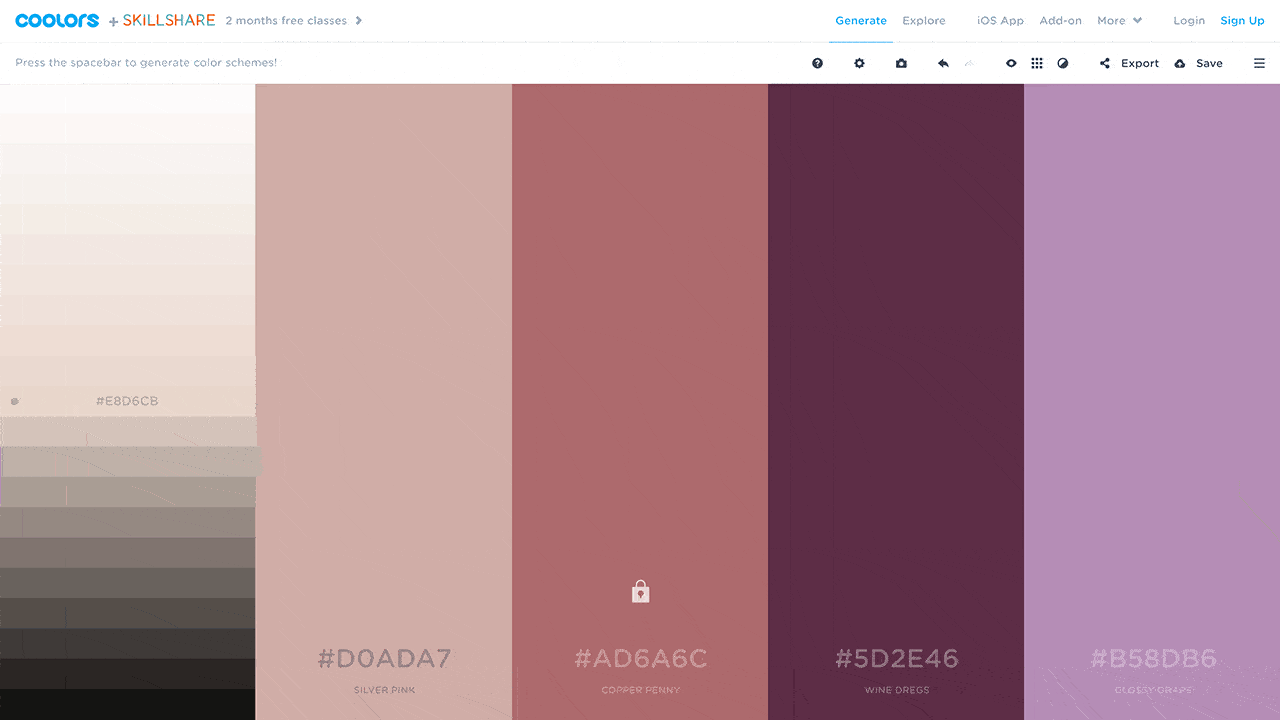Switch to the Generate tab
This screenshot has width=1280, height=720.
[861, 20]
